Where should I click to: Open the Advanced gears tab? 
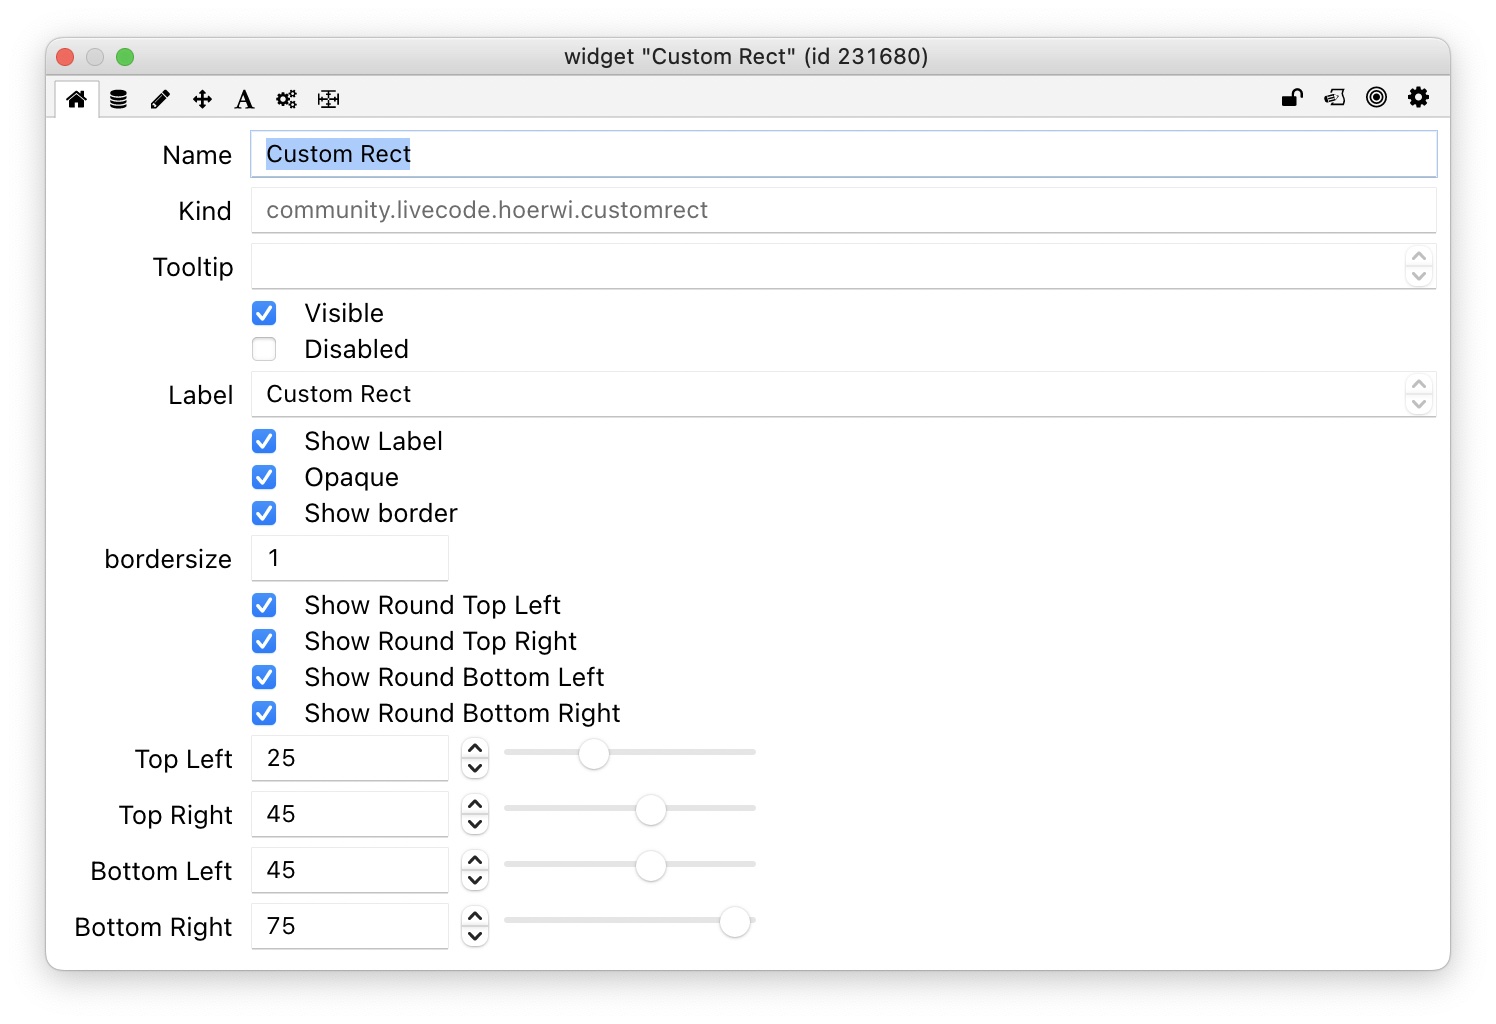(x=287, y=99)
